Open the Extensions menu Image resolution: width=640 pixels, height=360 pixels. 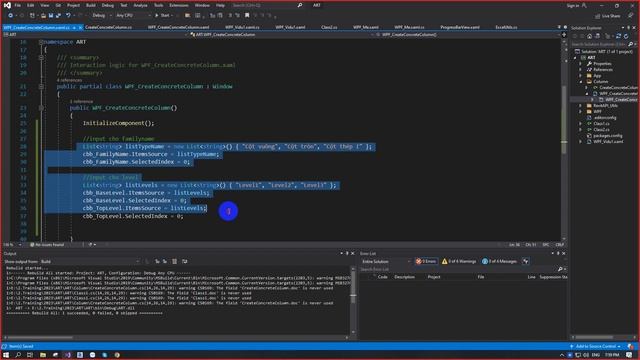click(179, 5)
